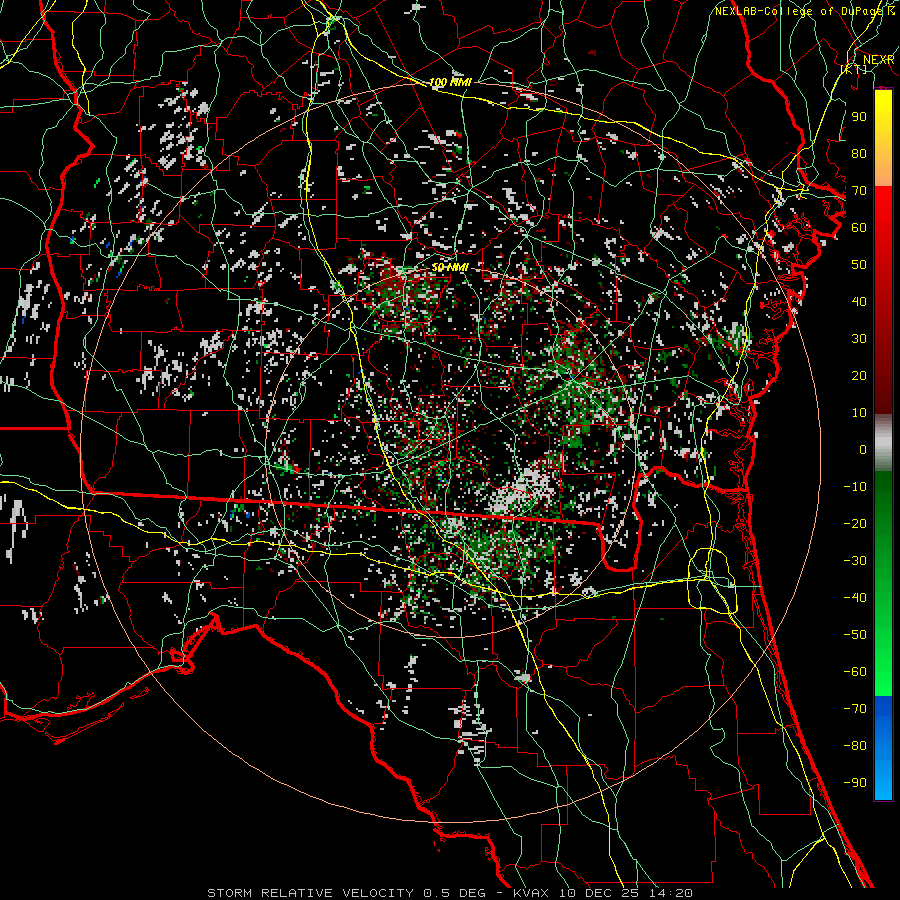Screen dimensions: 900x900
Task: Click the 100 NMI range ring label
Action: tap(451, 83)
